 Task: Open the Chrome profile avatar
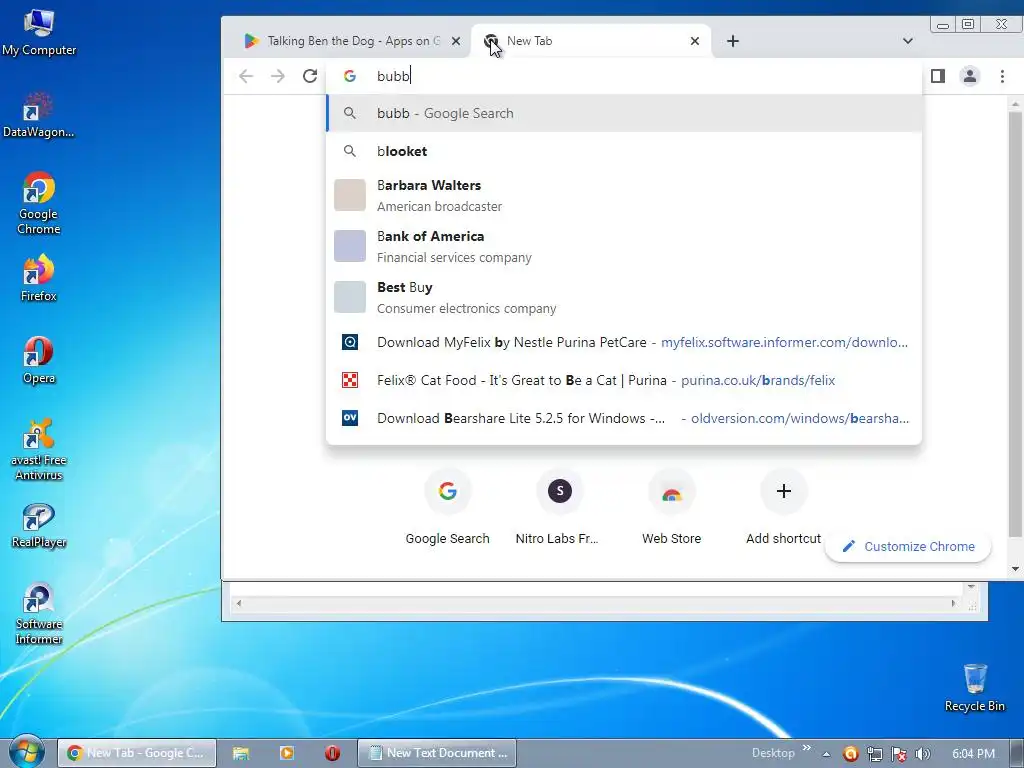pos(970,76)
